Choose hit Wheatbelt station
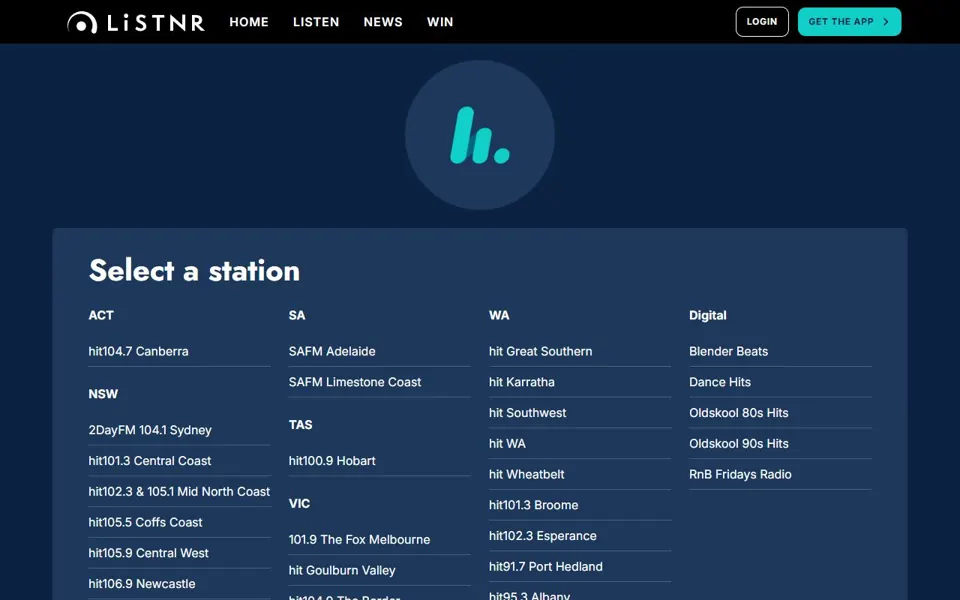This screenshot has height=600, width=960. pos(526,474)
